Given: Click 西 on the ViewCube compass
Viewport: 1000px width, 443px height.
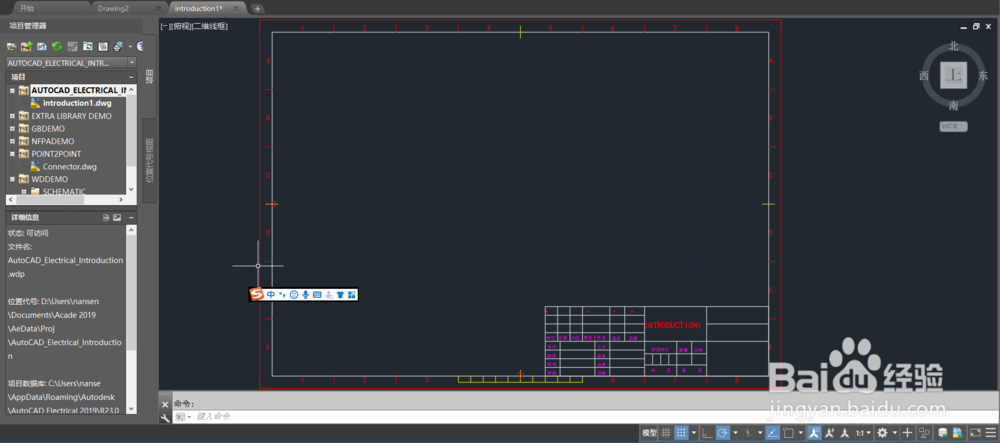Looking at the screenshot, I should (x=923, y=76).
